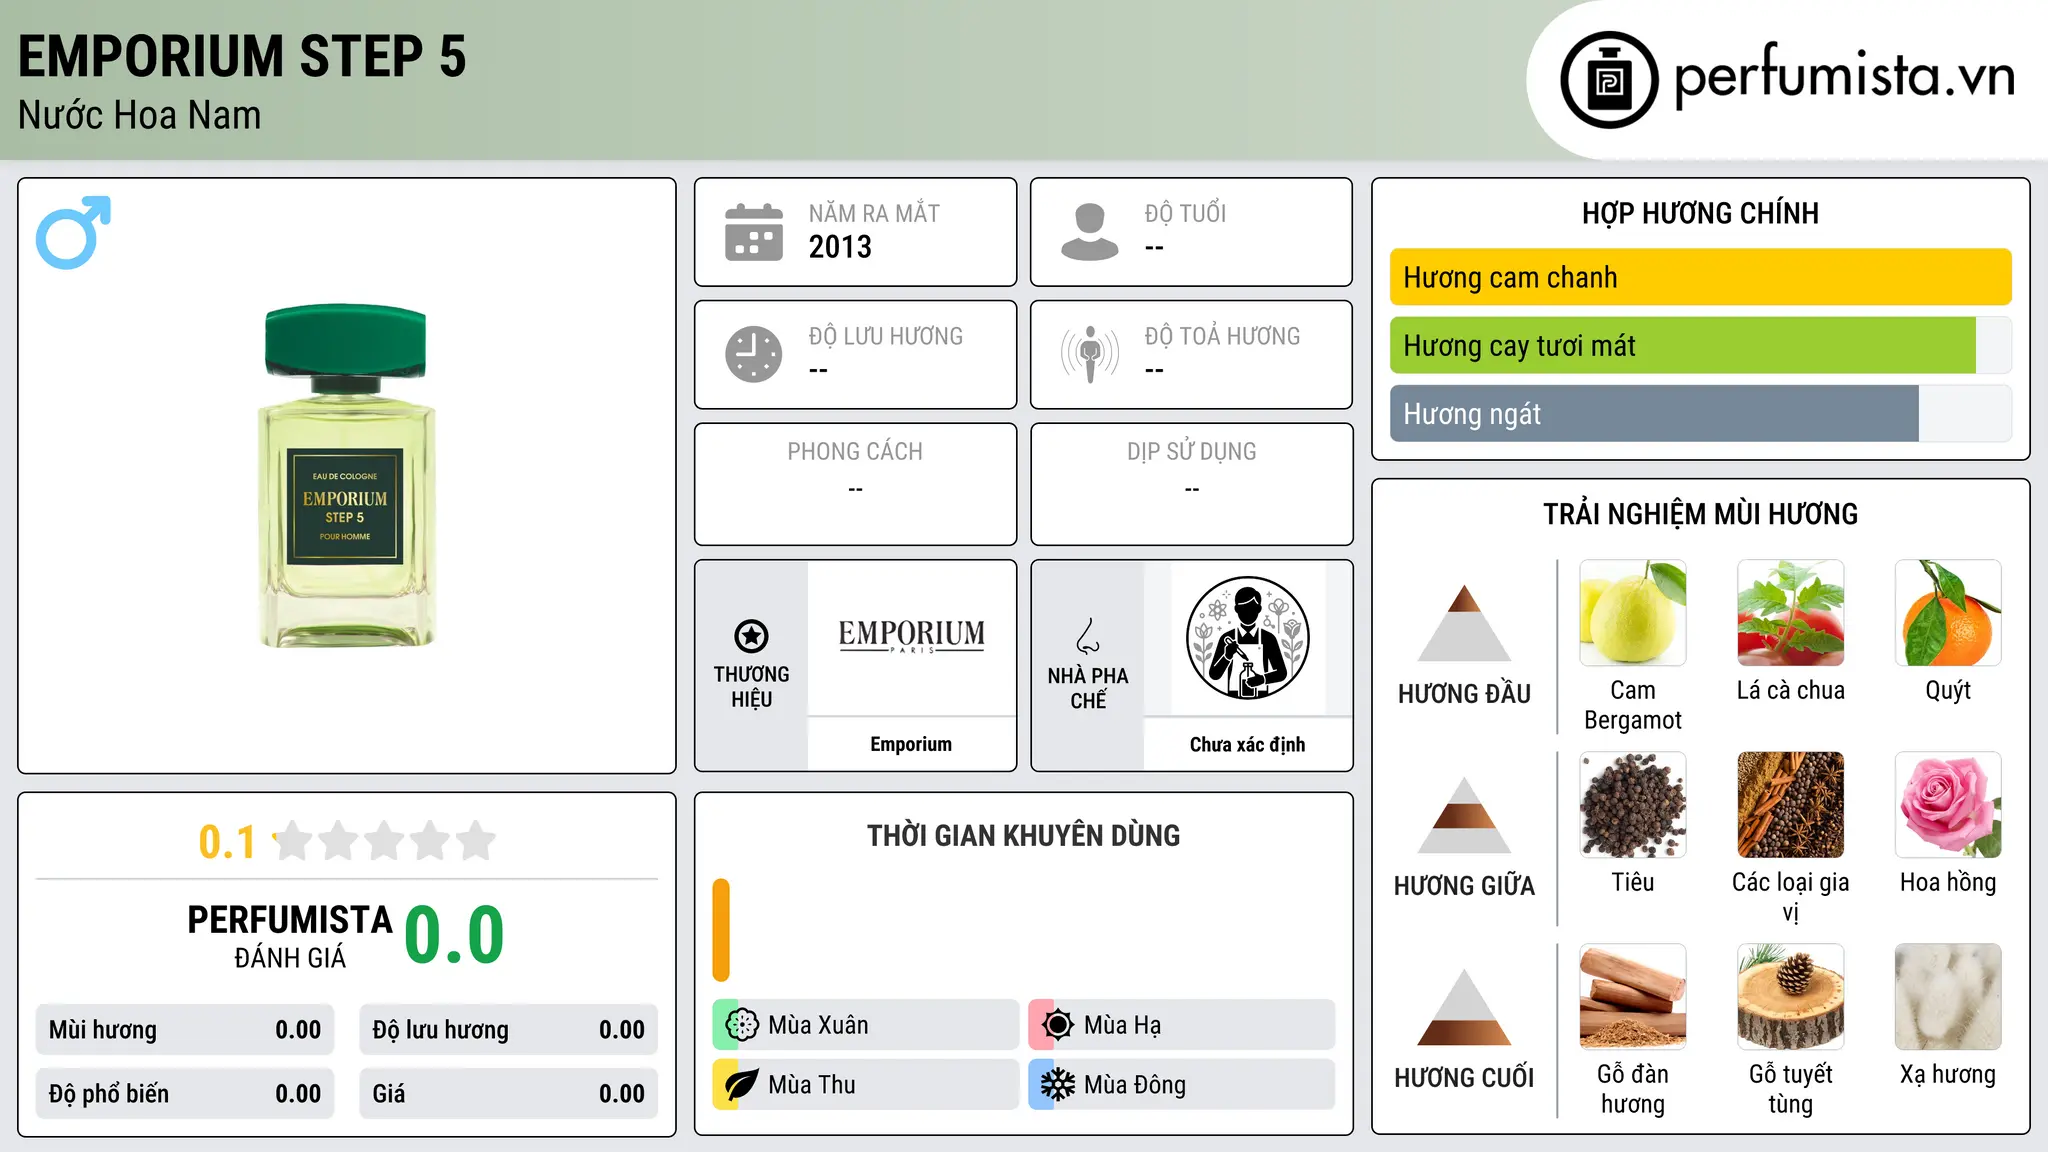2048x1152 pixels.
Task: Click the calendar icon beside Năm ra mắt
Action: coord(754,232)
